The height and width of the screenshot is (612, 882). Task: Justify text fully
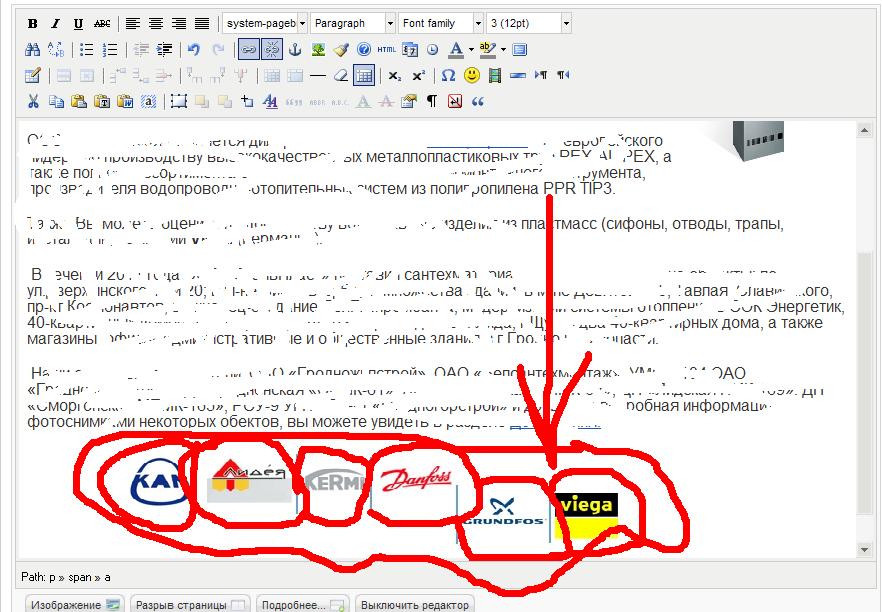(x=202, y=24)
